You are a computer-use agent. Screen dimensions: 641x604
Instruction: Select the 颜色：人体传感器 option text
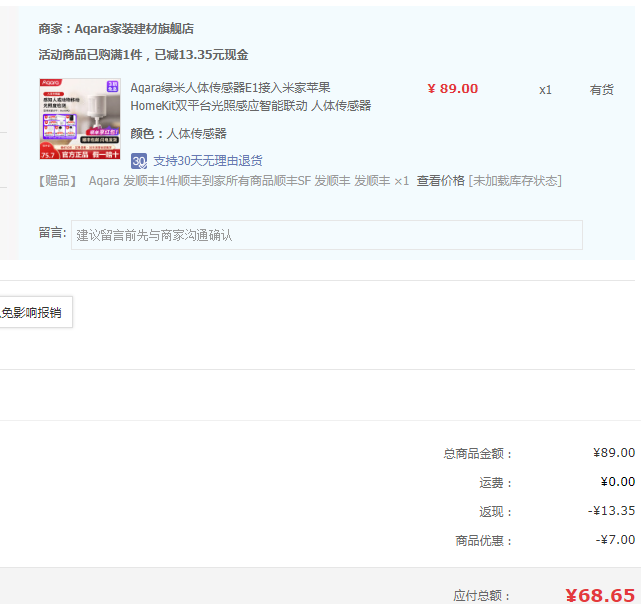pyautogui.click(x=178, y=134)
